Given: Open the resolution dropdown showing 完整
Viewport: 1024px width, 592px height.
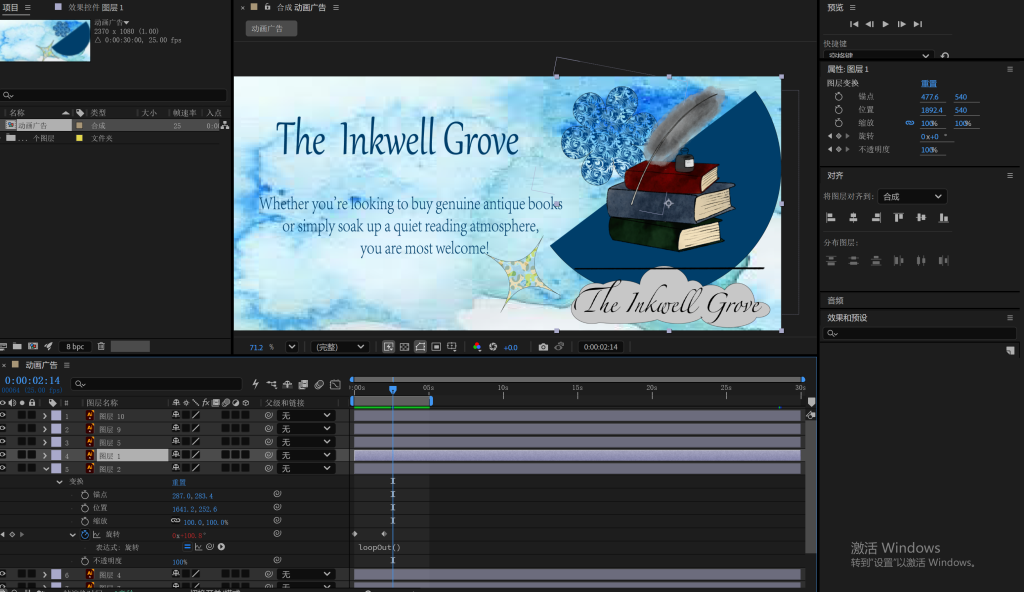Looking at the screenshot, I should (340, 347).
